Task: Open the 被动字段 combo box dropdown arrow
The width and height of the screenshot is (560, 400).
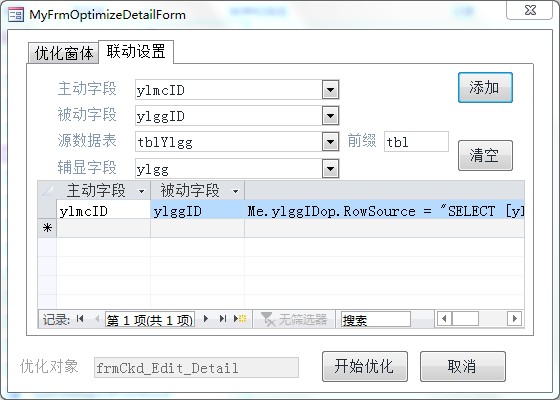Action: click(x=330, y=116)
